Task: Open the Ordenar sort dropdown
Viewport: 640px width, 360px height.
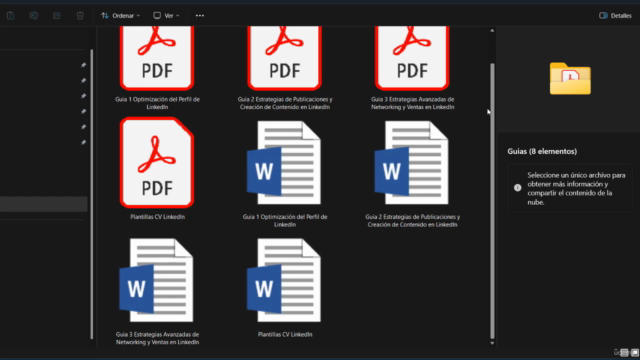Action: tap(120, 16)
